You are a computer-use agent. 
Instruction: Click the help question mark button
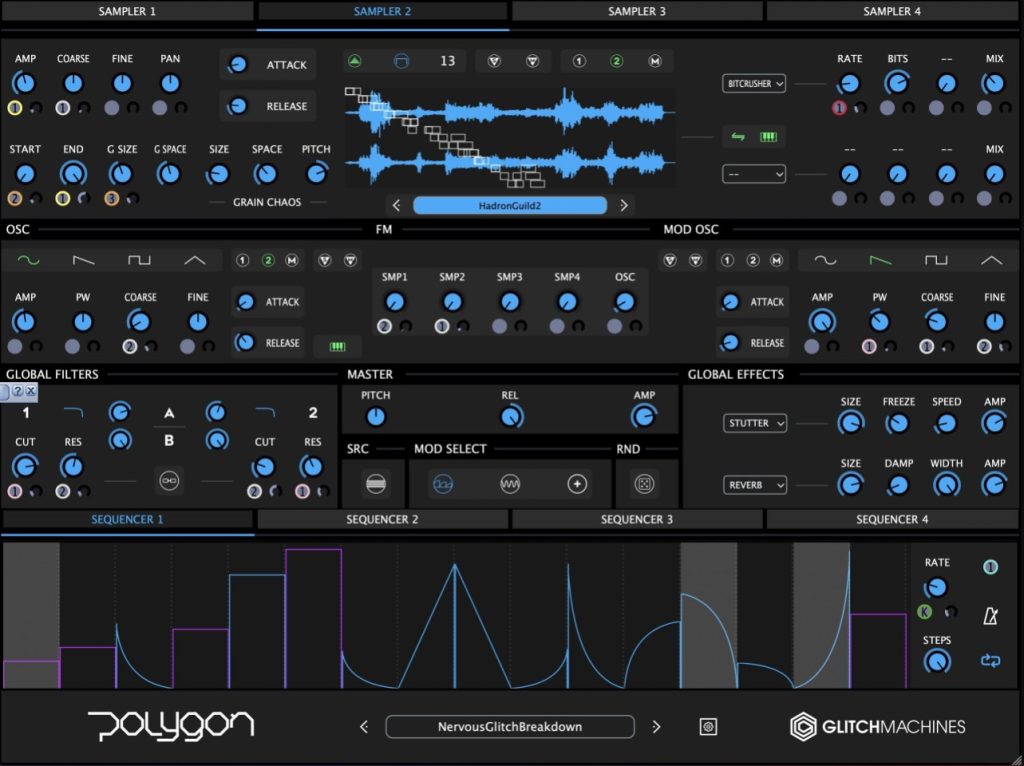tap(18, 391)
